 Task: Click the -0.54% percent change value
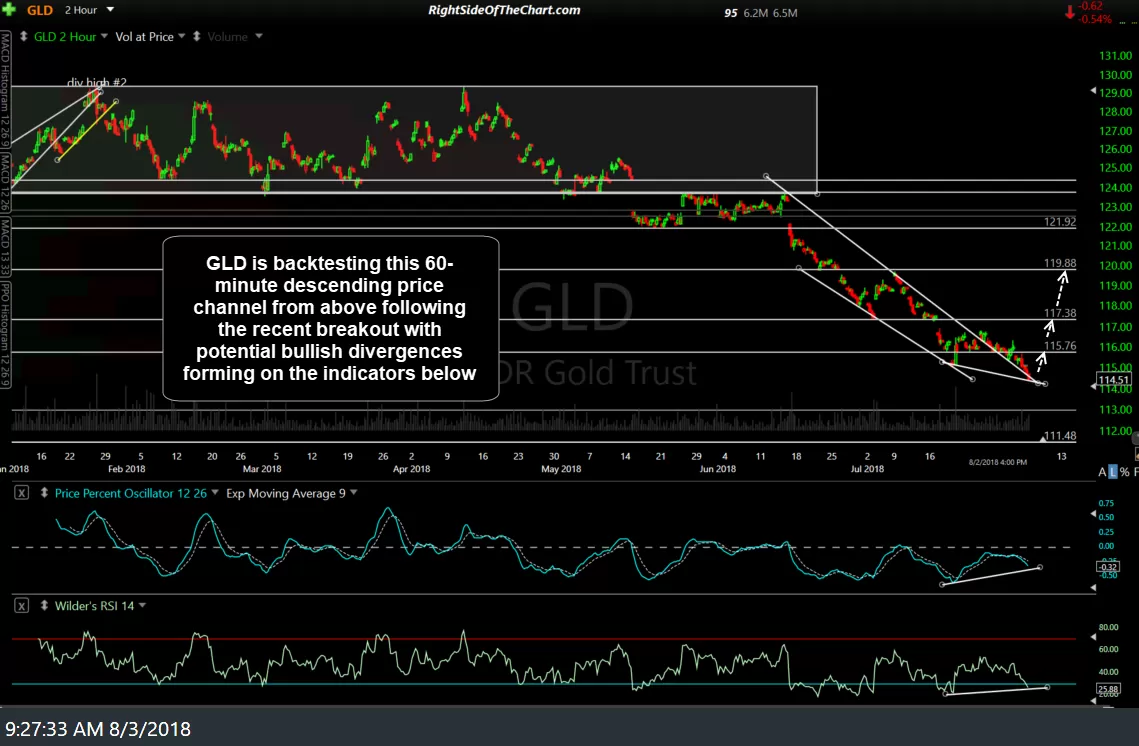coord(1095,20)
